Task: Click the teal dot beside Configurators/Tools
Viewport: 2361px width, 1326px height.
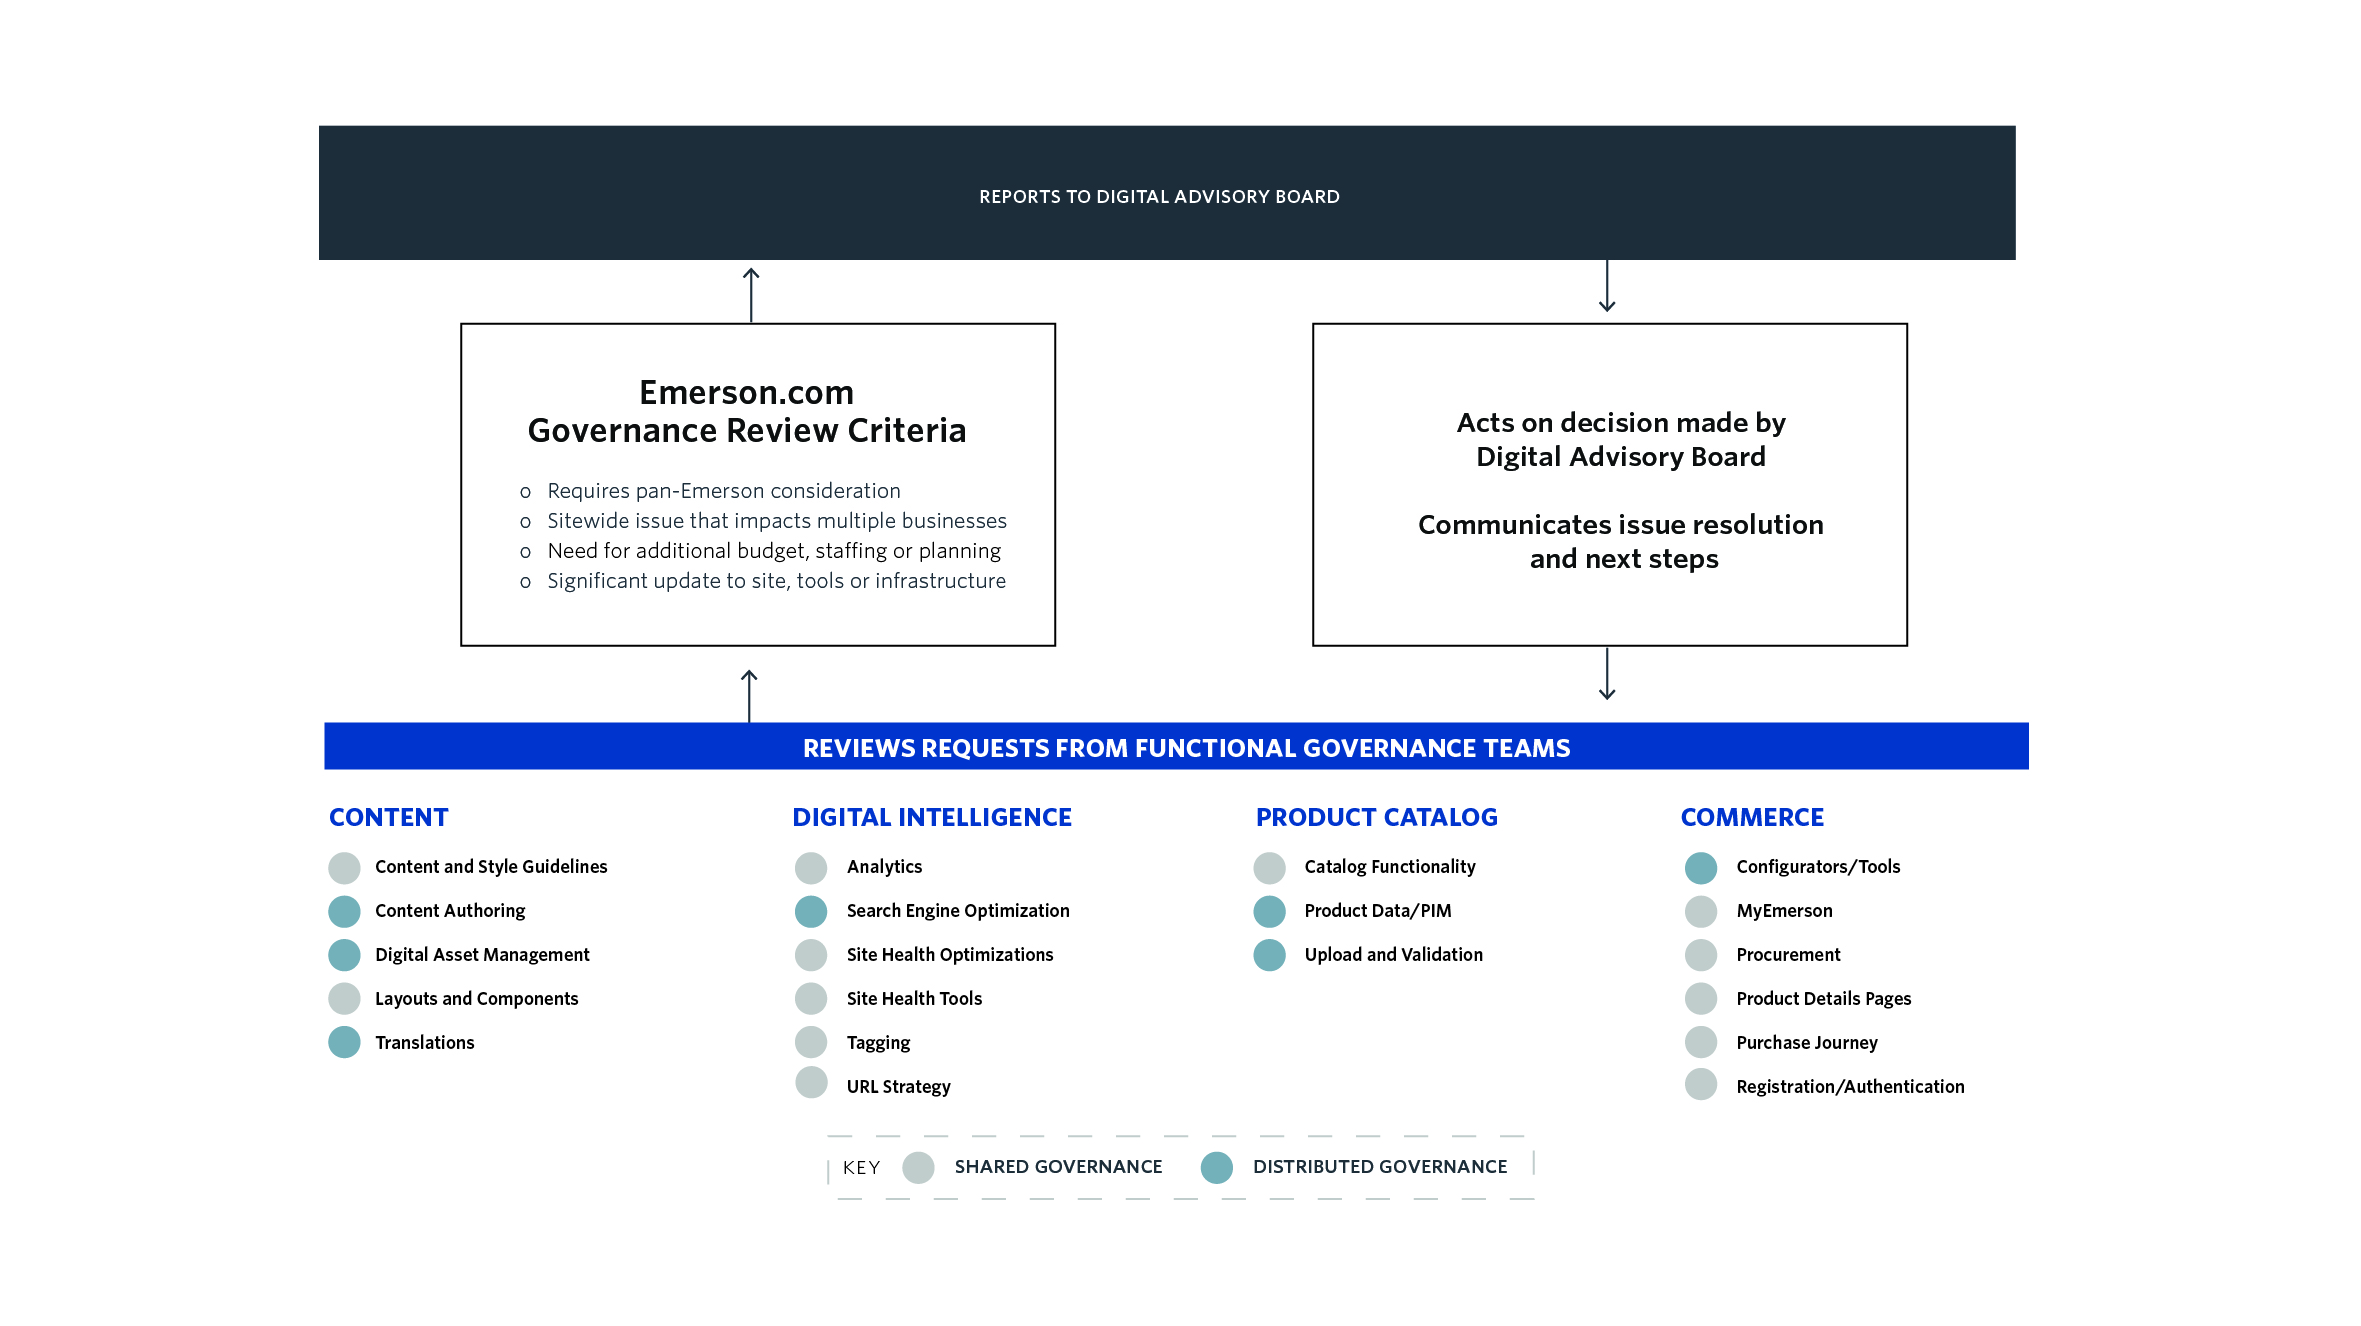Action: pyautogui.click(x=1701, y=867)
